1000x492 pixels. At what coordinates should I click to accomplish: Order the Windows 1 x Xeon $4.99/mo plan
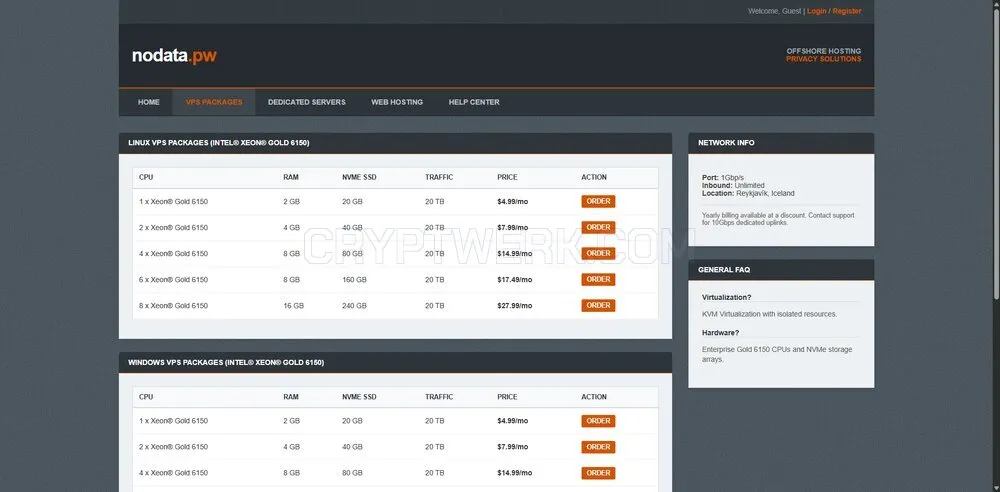click(598, 421)
